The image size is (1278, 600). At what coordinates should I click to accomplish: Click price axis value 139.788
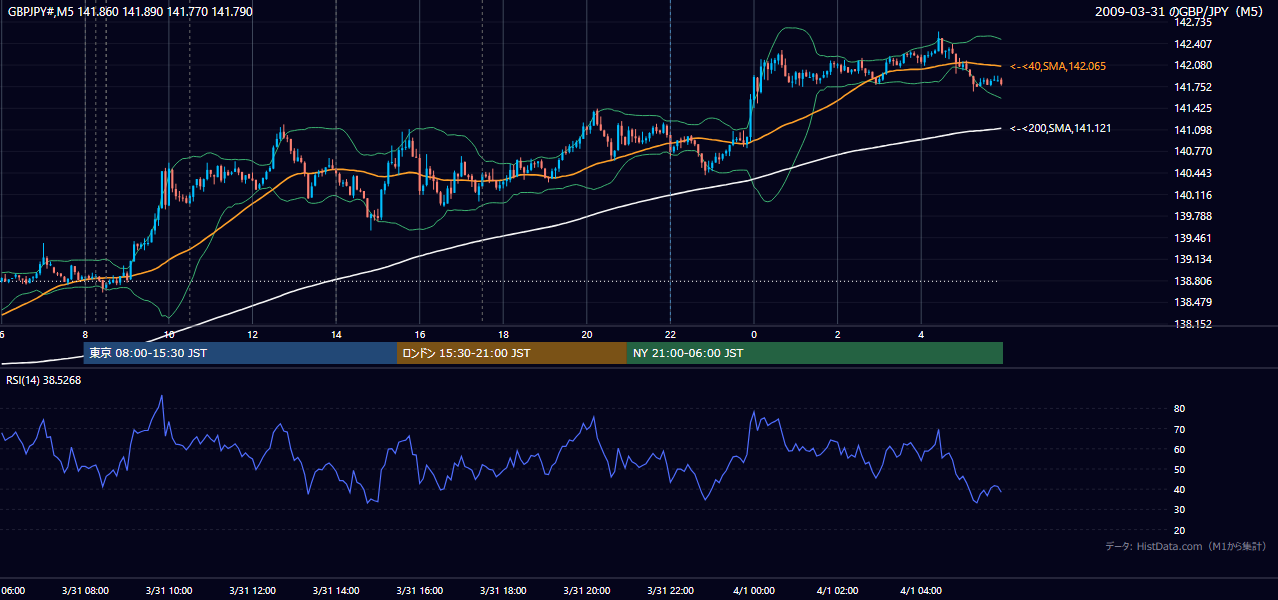[x=1194, y=216]
